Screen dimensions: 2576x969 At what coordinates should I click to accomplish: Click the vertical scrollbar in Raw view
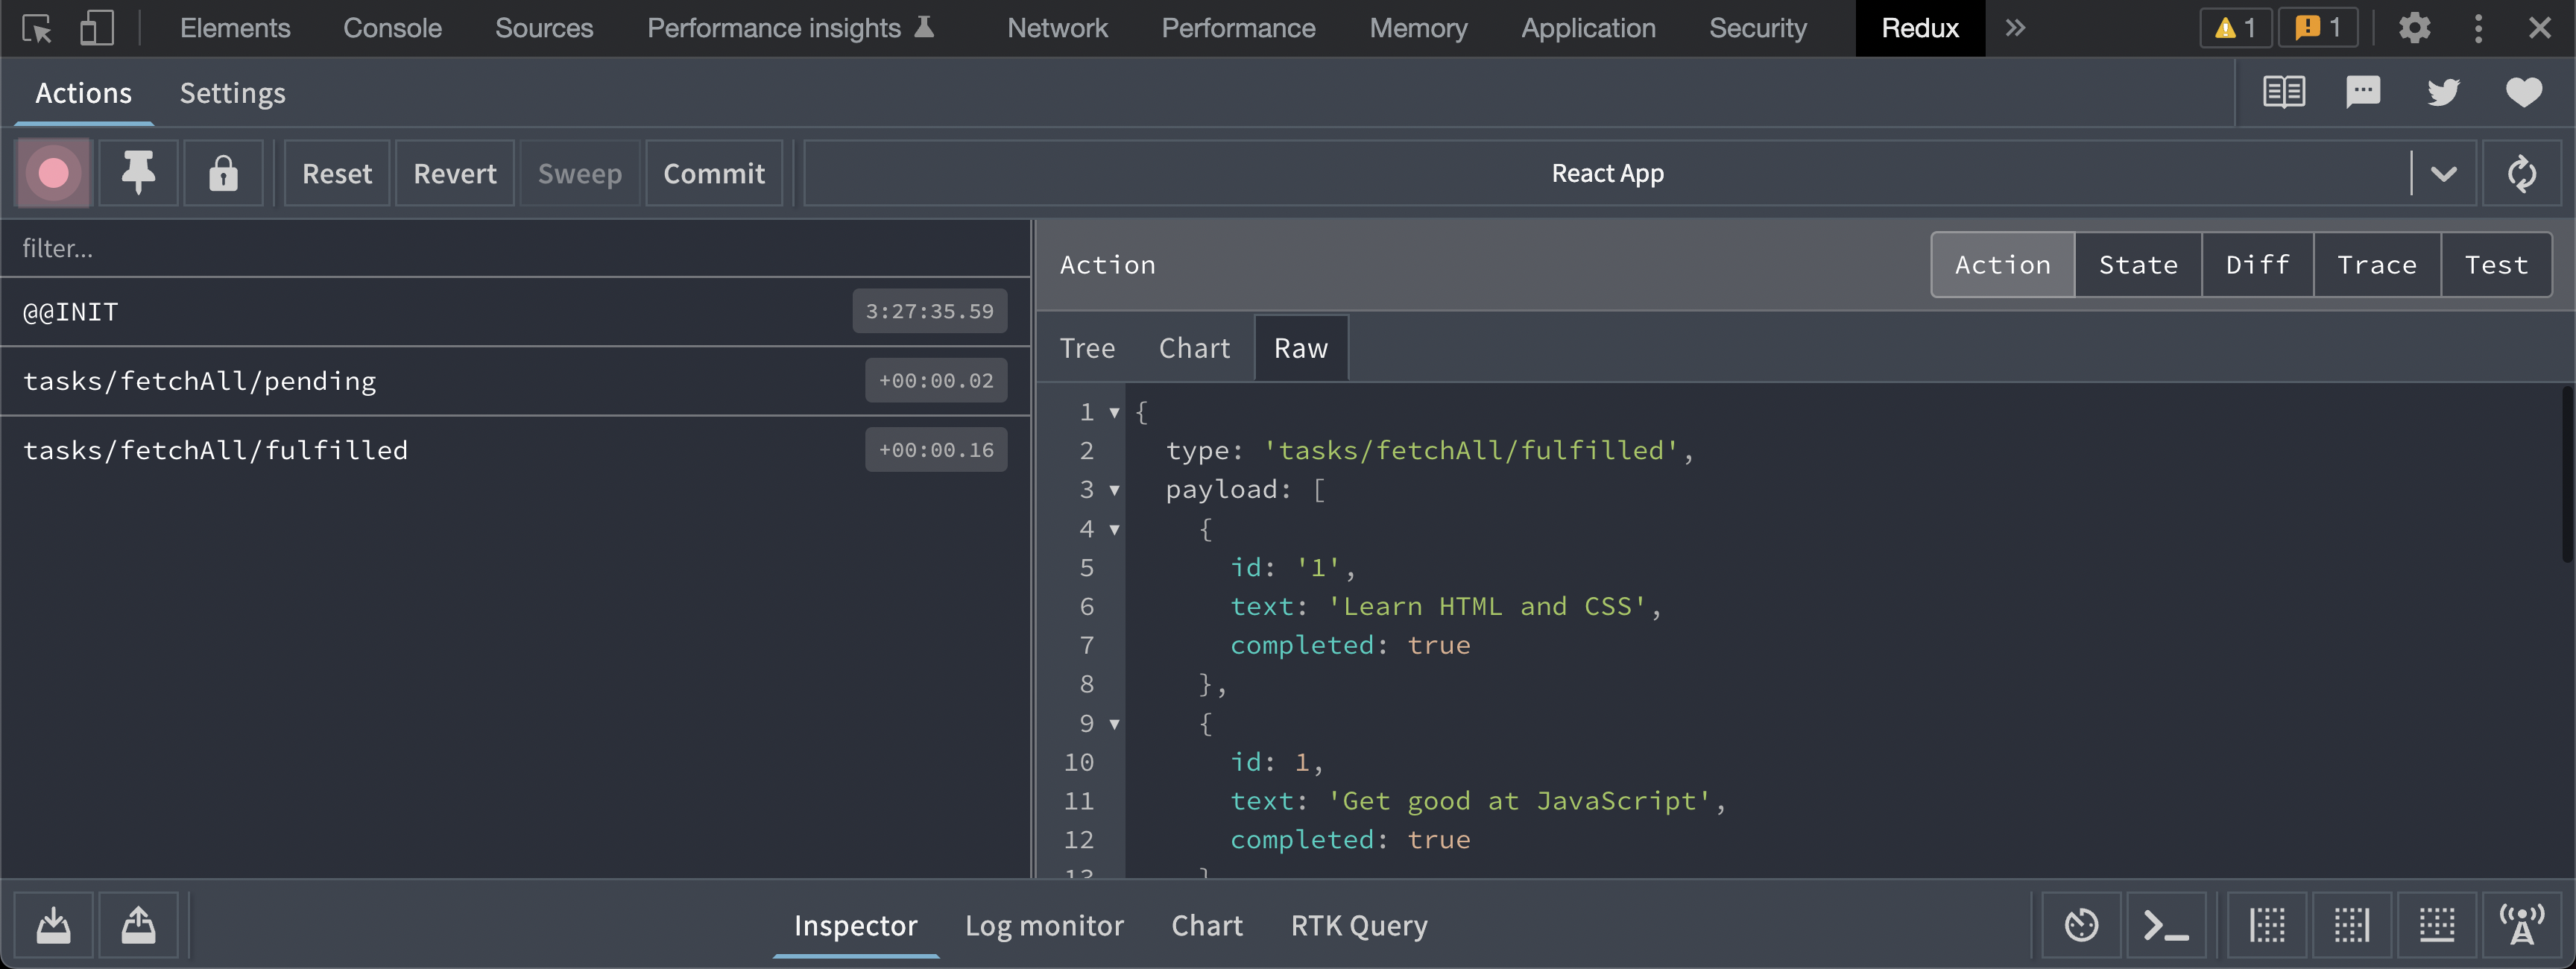[2566, 475]
